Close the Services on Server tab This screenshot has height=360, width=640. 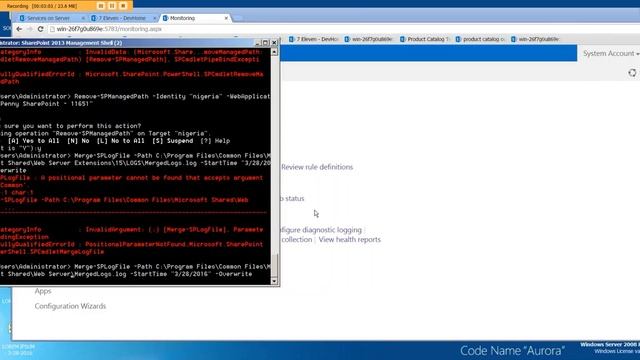coord(83,18)
